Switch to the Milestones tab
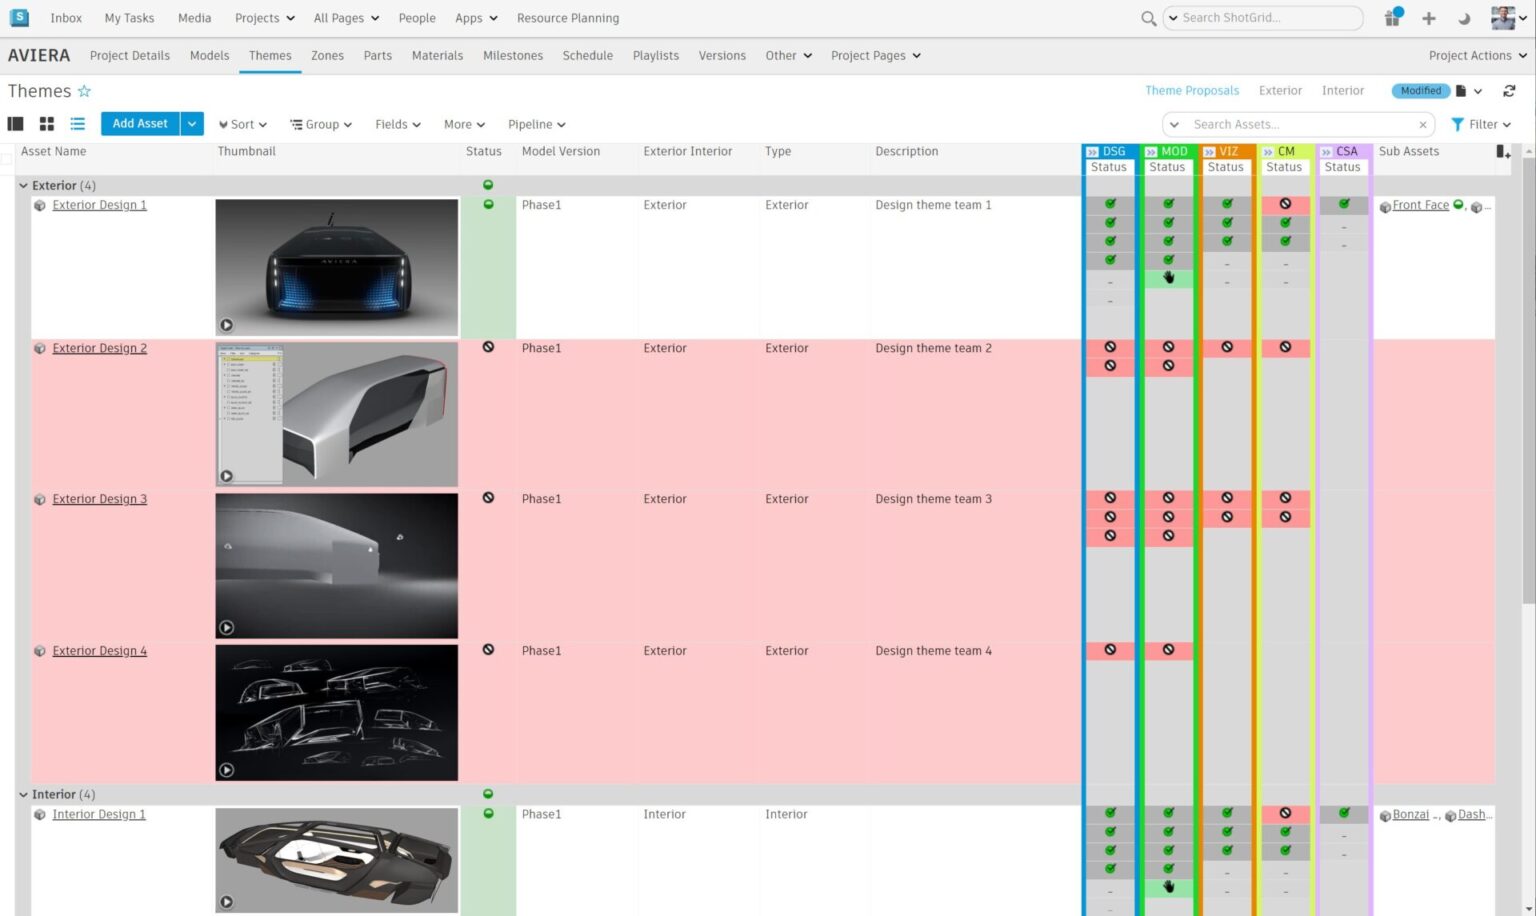This screenshot has width=1536, height=916. click(x=513, y=55)
